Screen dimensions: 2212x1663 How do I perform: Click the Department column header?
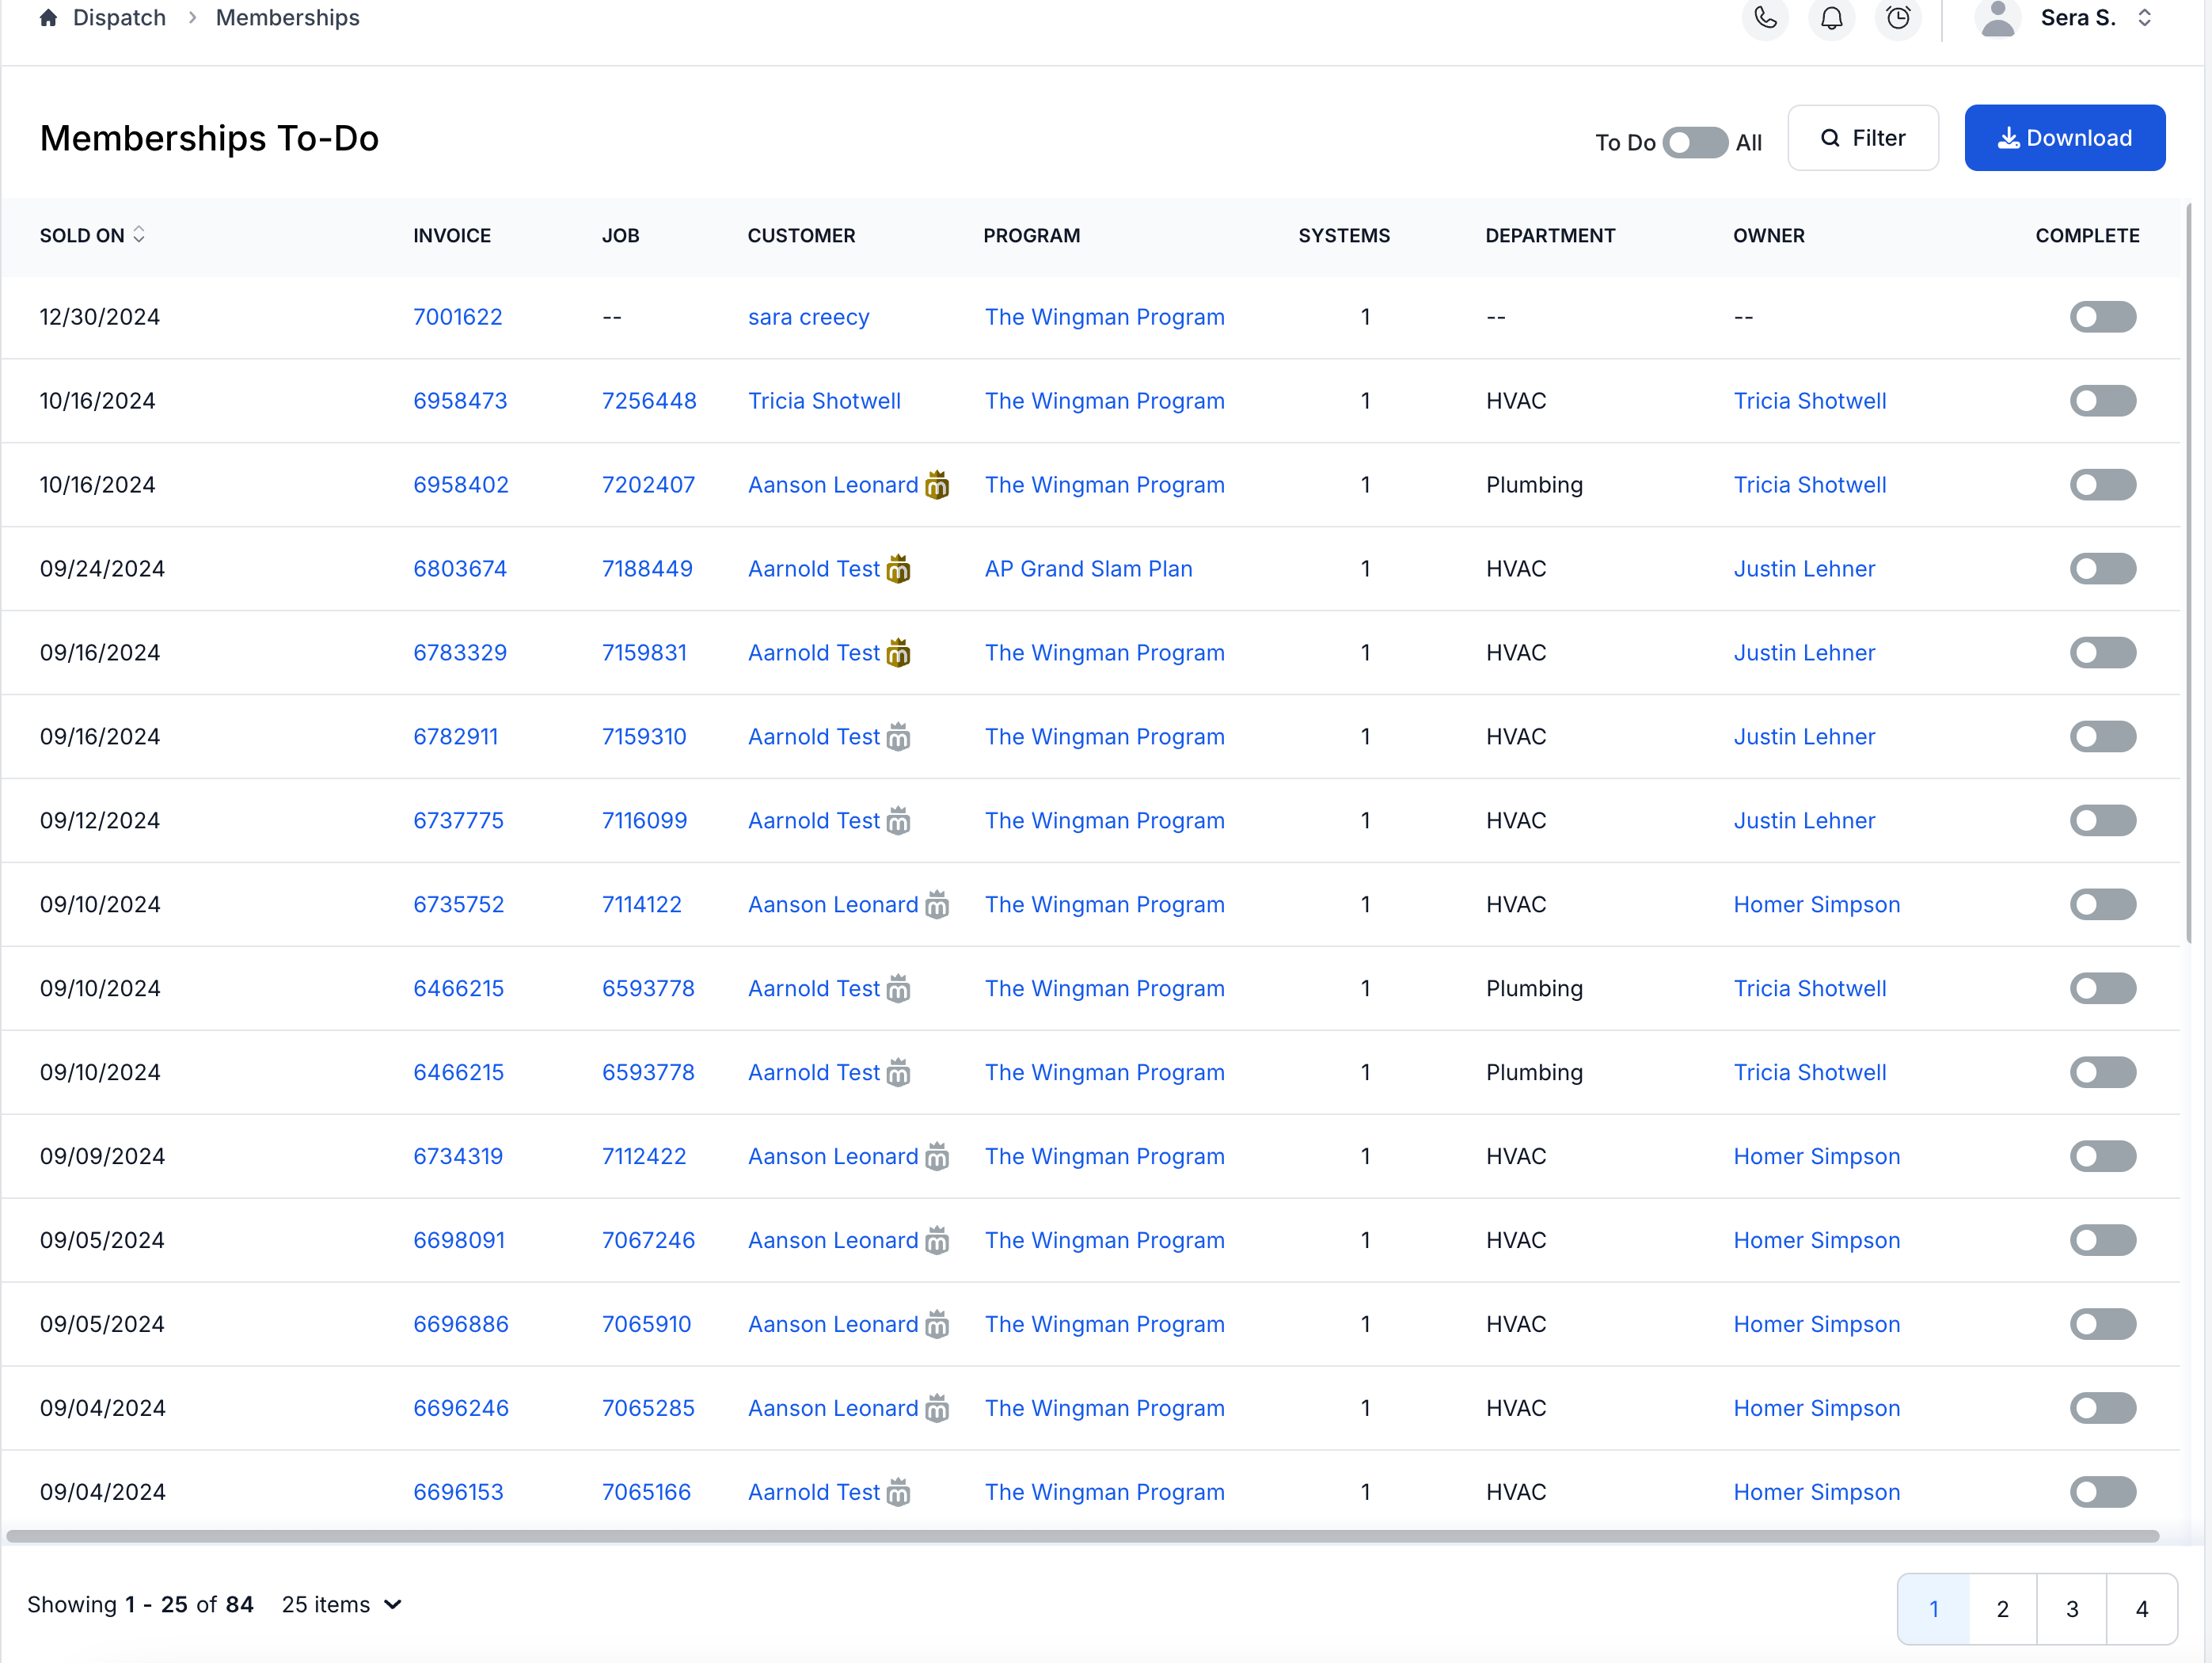1550,236
